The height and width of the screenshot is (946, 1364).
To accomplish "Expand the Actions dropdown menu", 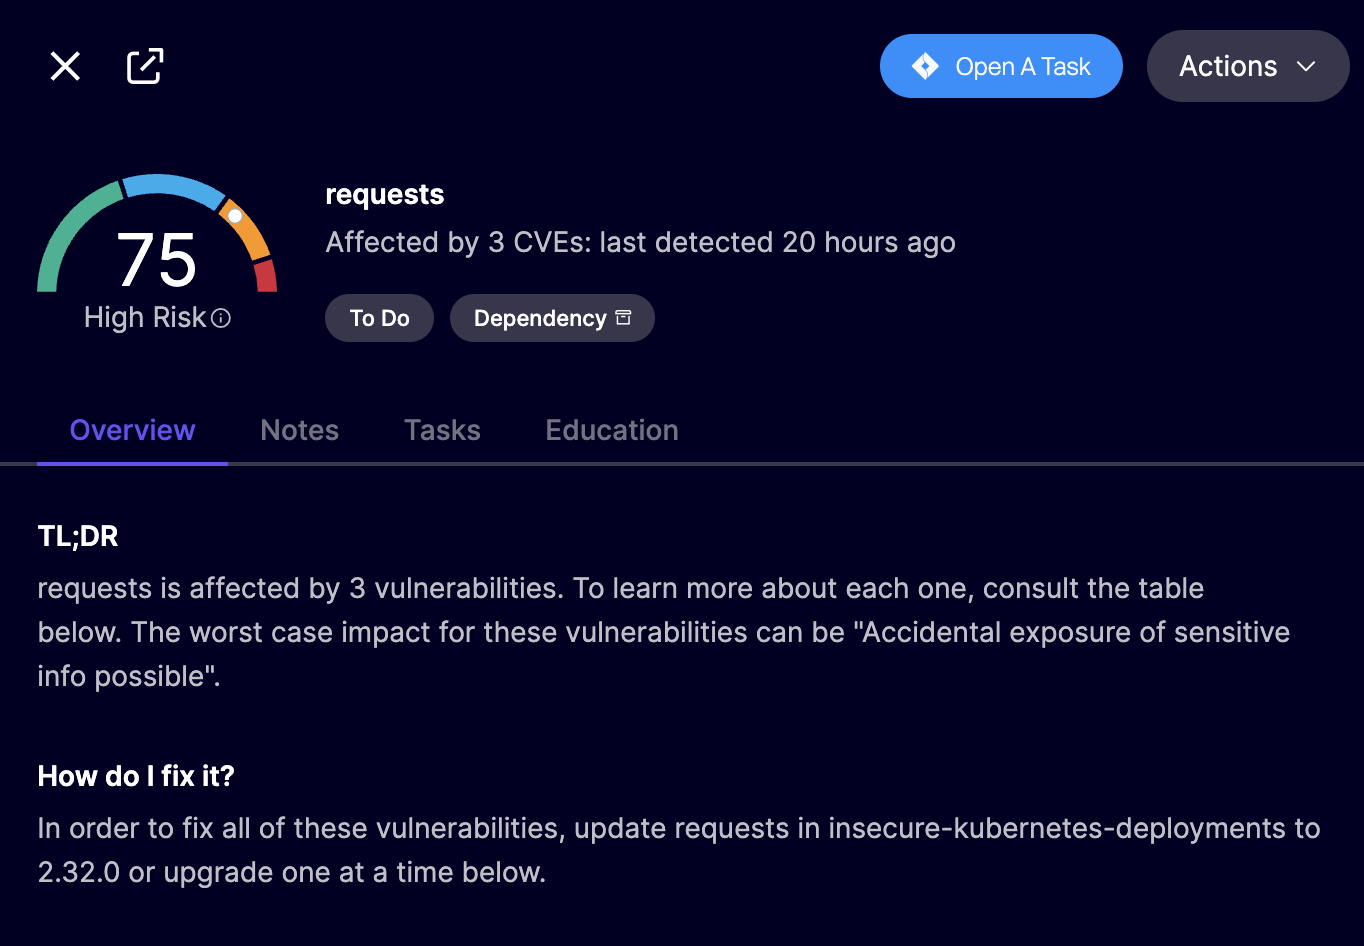I will (x=1247, y=67).
